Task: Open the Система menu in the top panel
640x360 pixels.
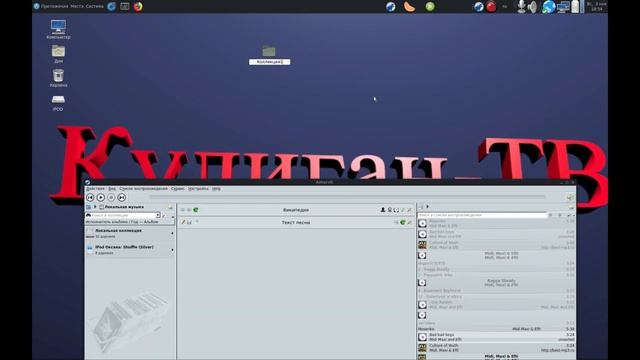Action: coord(95,6)
